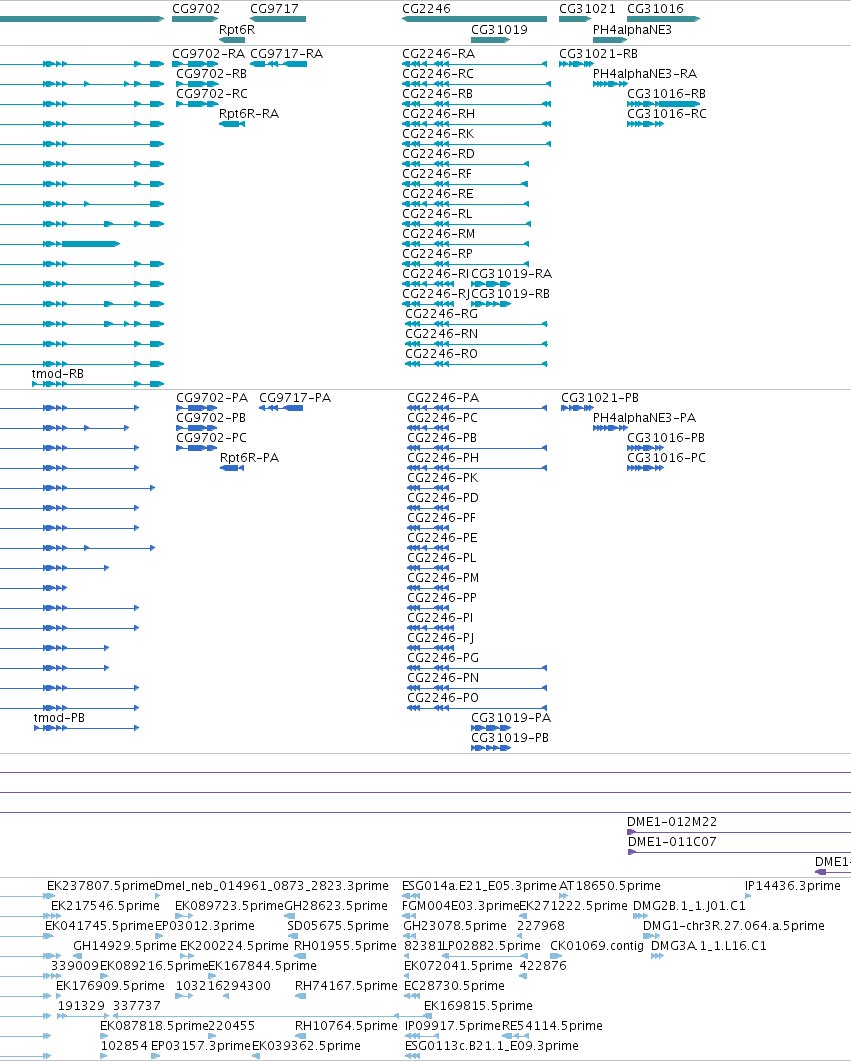The height and width of the screenshot is (1061, 851).
Task: Select transcript CG31016-RB
Action: (666, 93)
